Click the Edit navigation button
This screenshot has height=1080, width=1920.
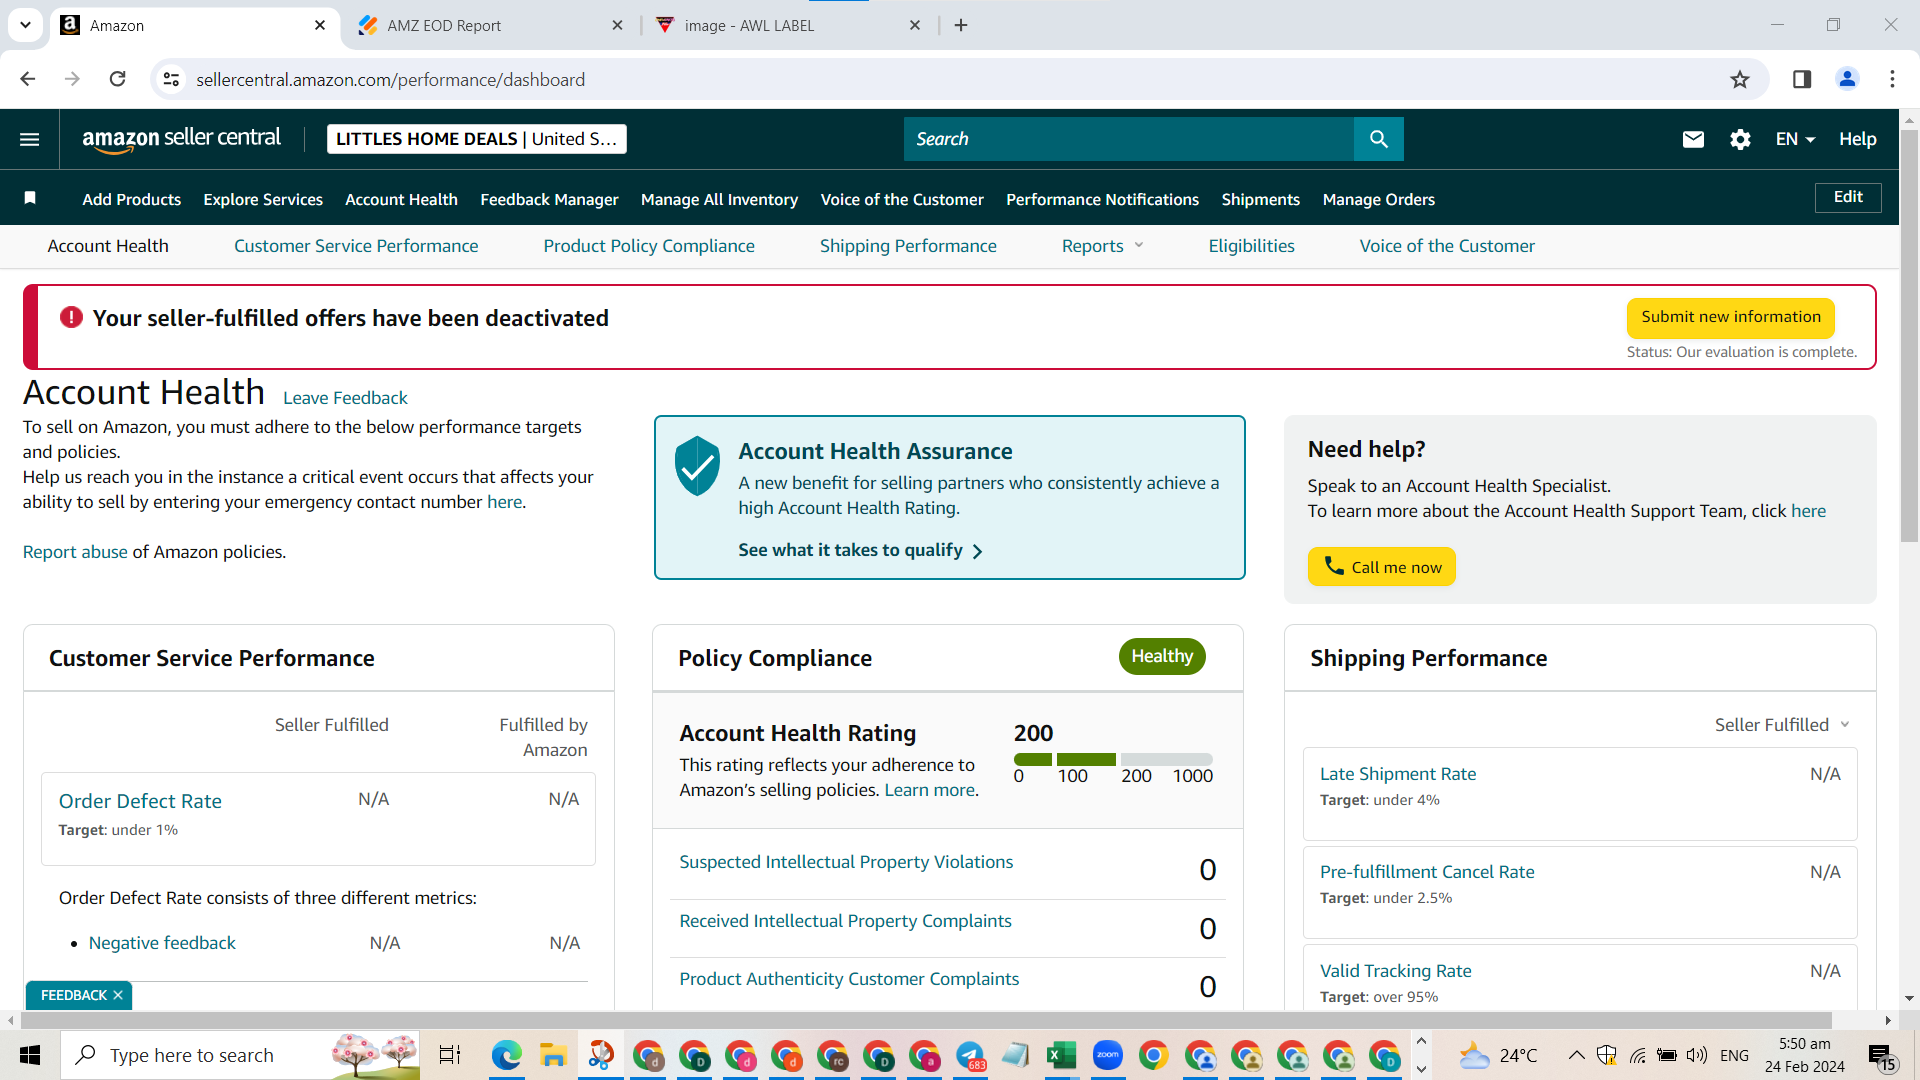pos(1847,197)
